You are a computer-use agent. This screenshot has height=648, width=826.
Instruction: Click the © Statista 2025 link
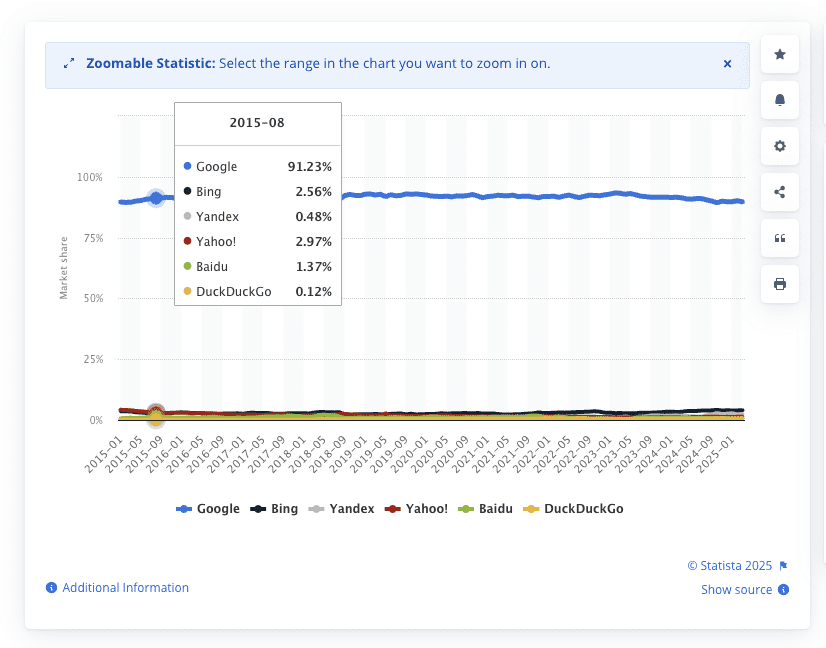tap(730, 565)
